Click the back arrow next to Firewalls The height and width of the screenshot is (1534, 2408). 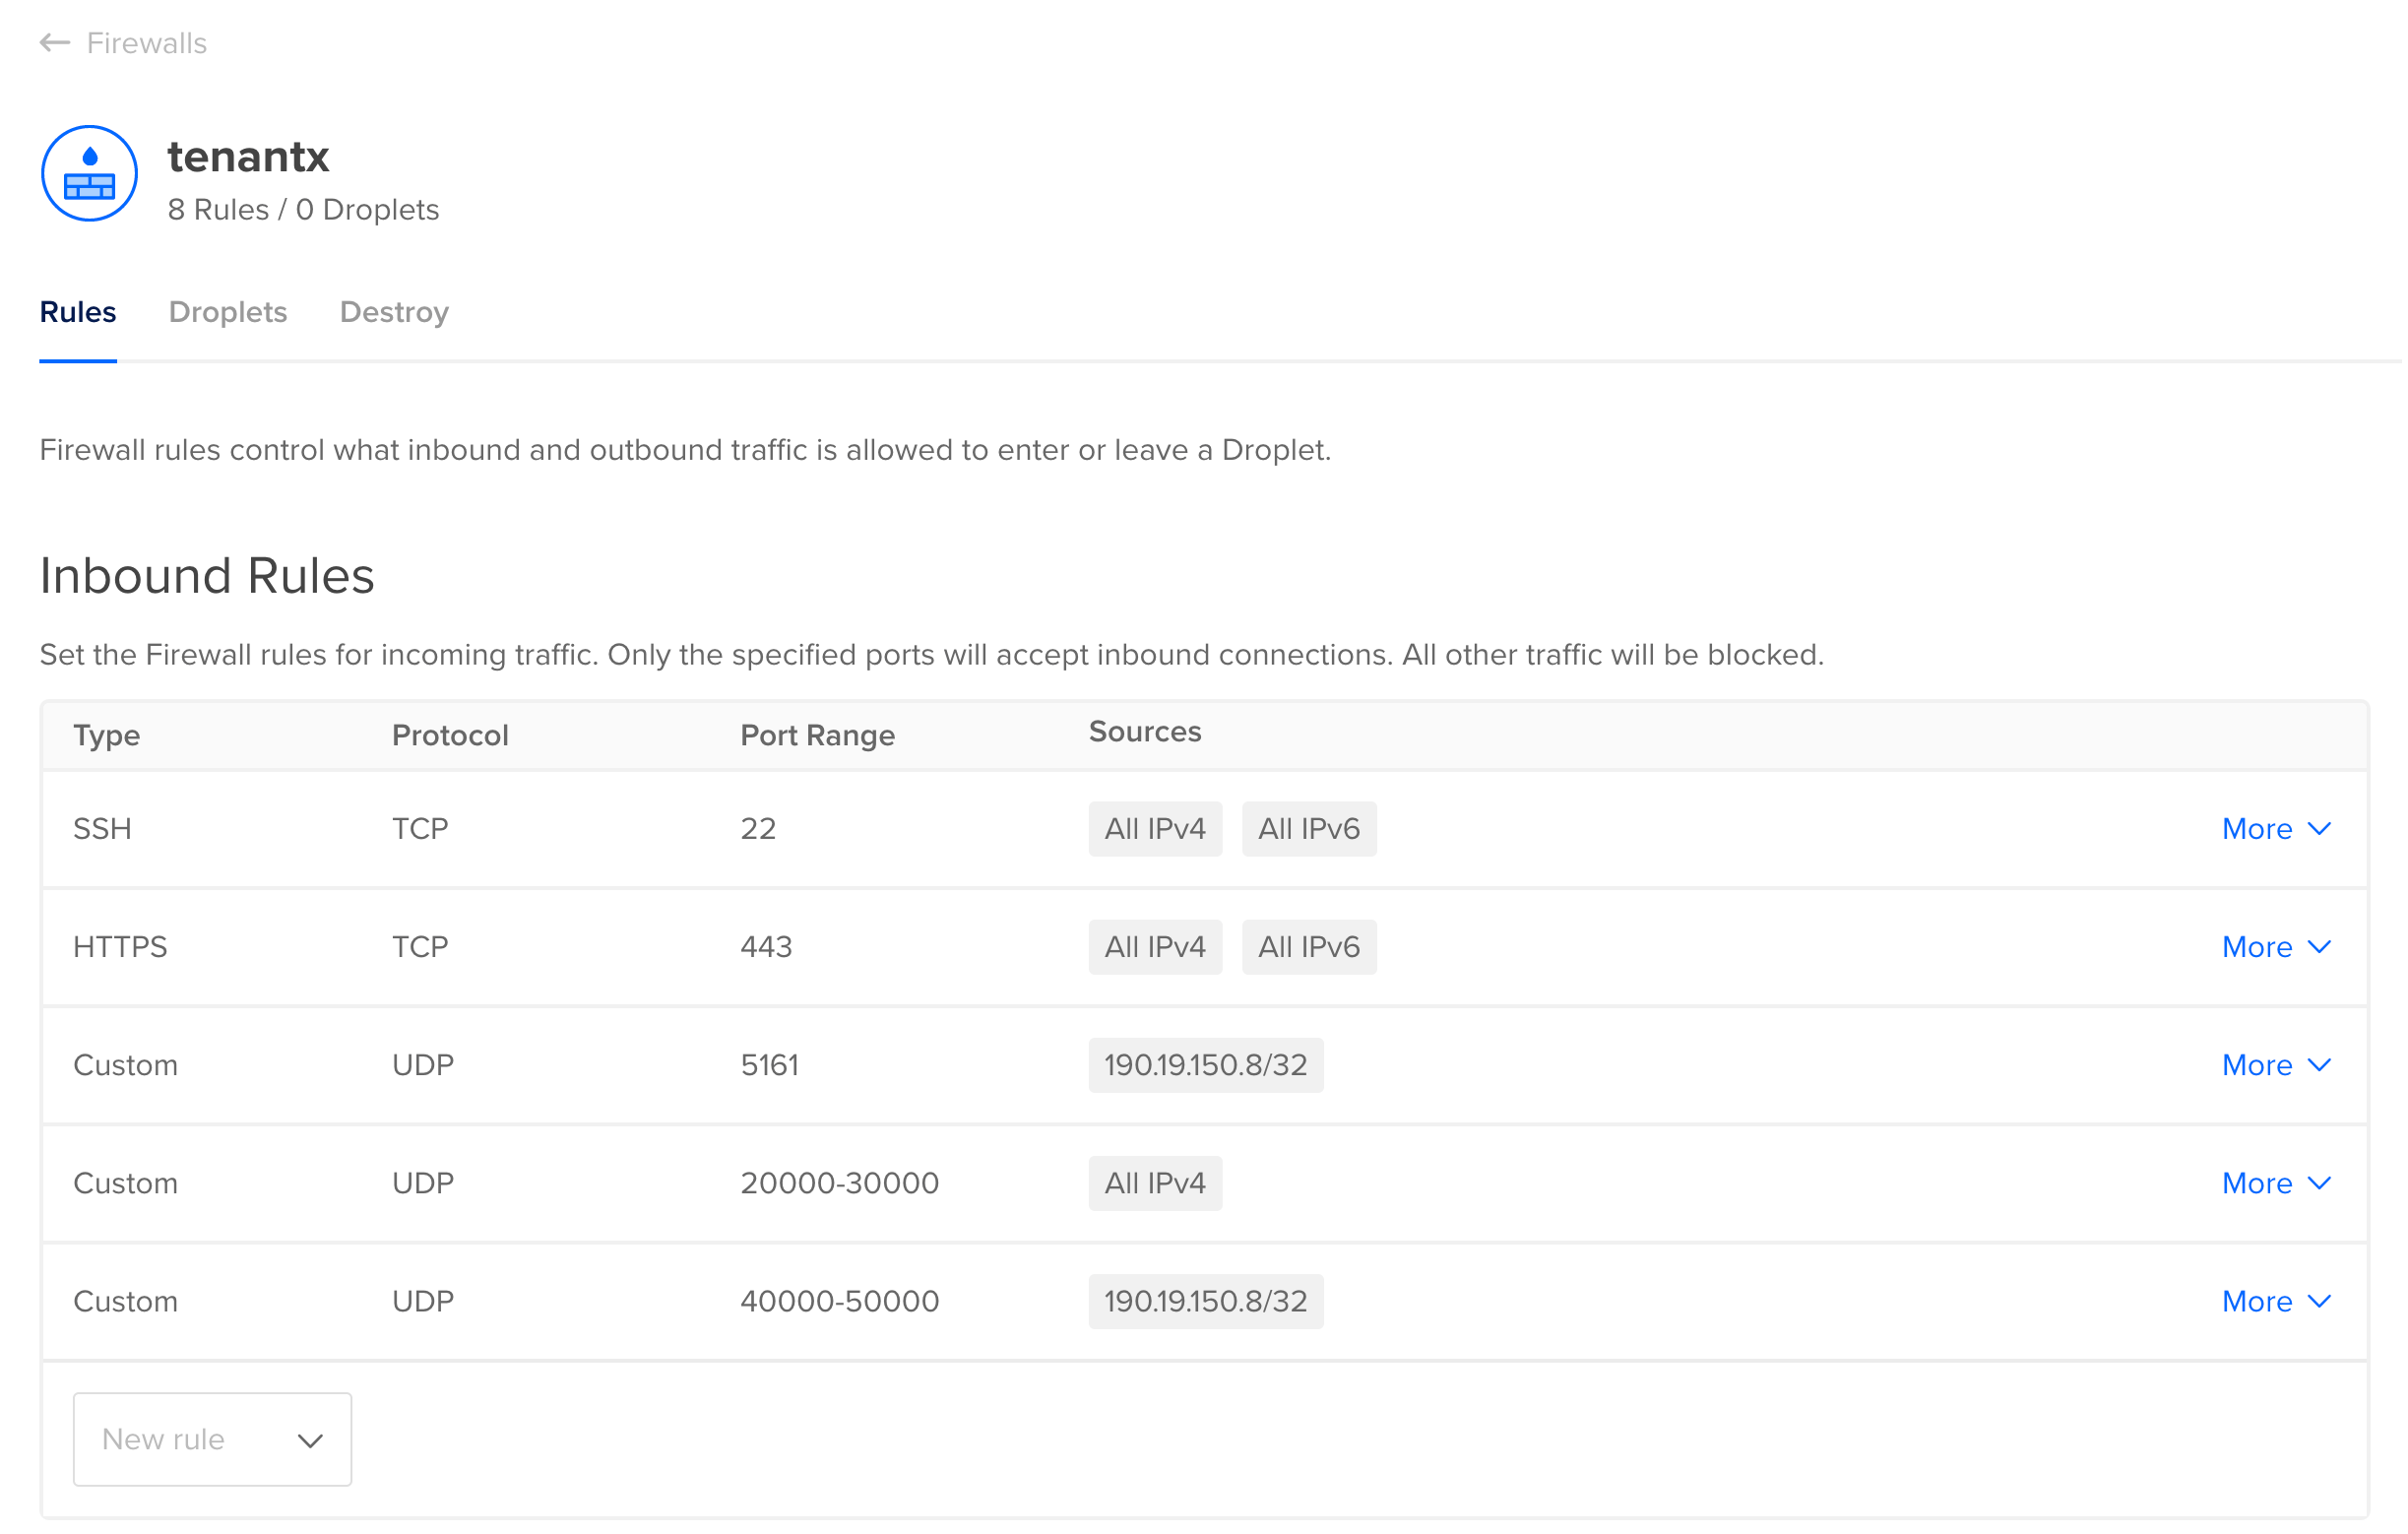(53, 42)
